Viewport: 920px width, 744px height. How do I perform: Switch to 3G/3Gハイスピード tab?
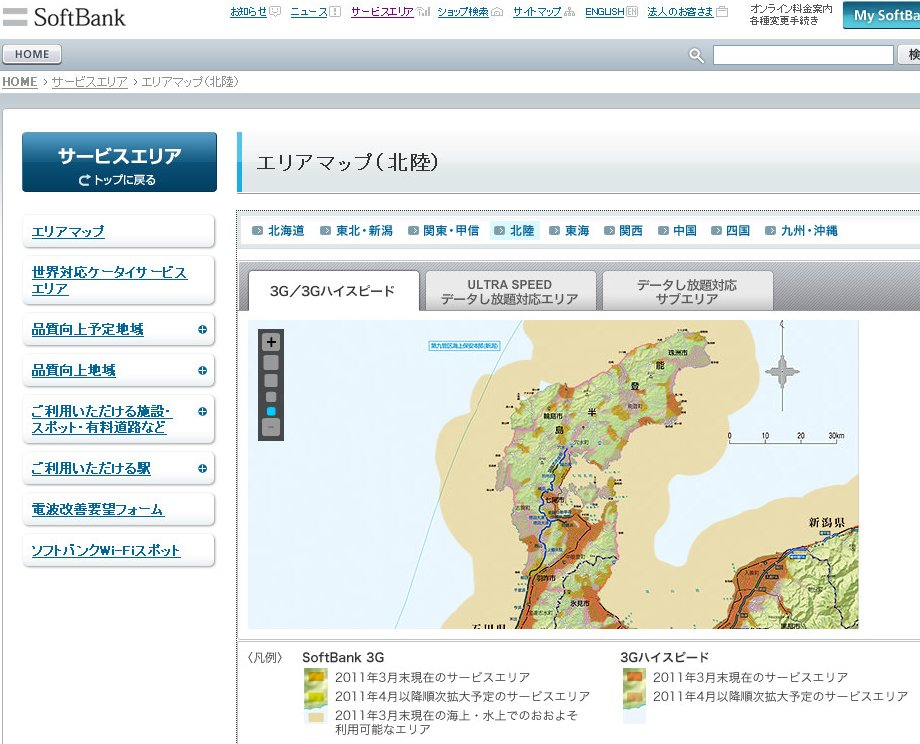coord(333,291)
